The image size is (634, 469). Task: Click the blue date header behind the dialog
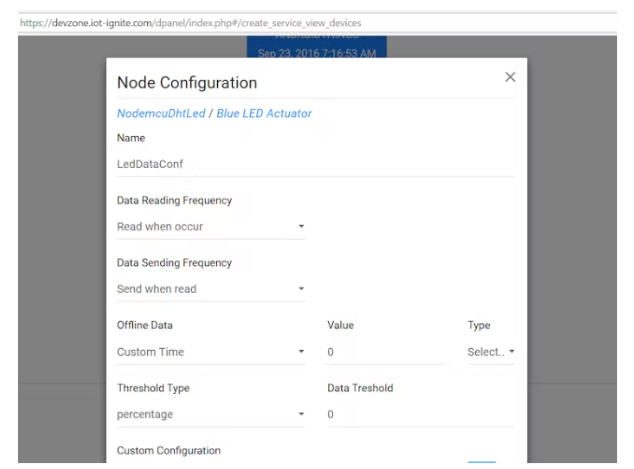coord(315,50)
